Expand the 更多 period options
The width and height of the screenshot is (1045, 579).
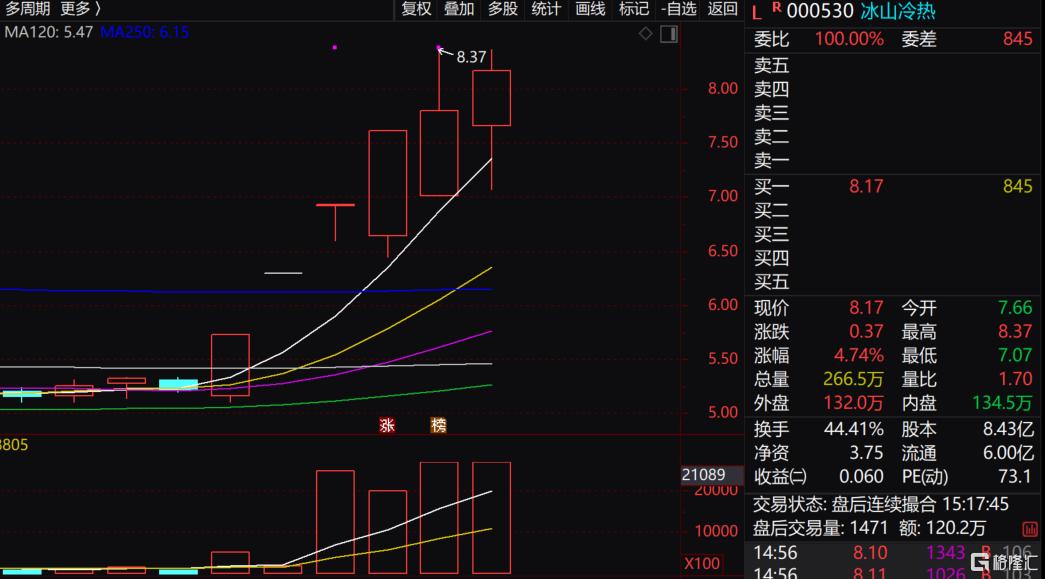click(81, 9)
